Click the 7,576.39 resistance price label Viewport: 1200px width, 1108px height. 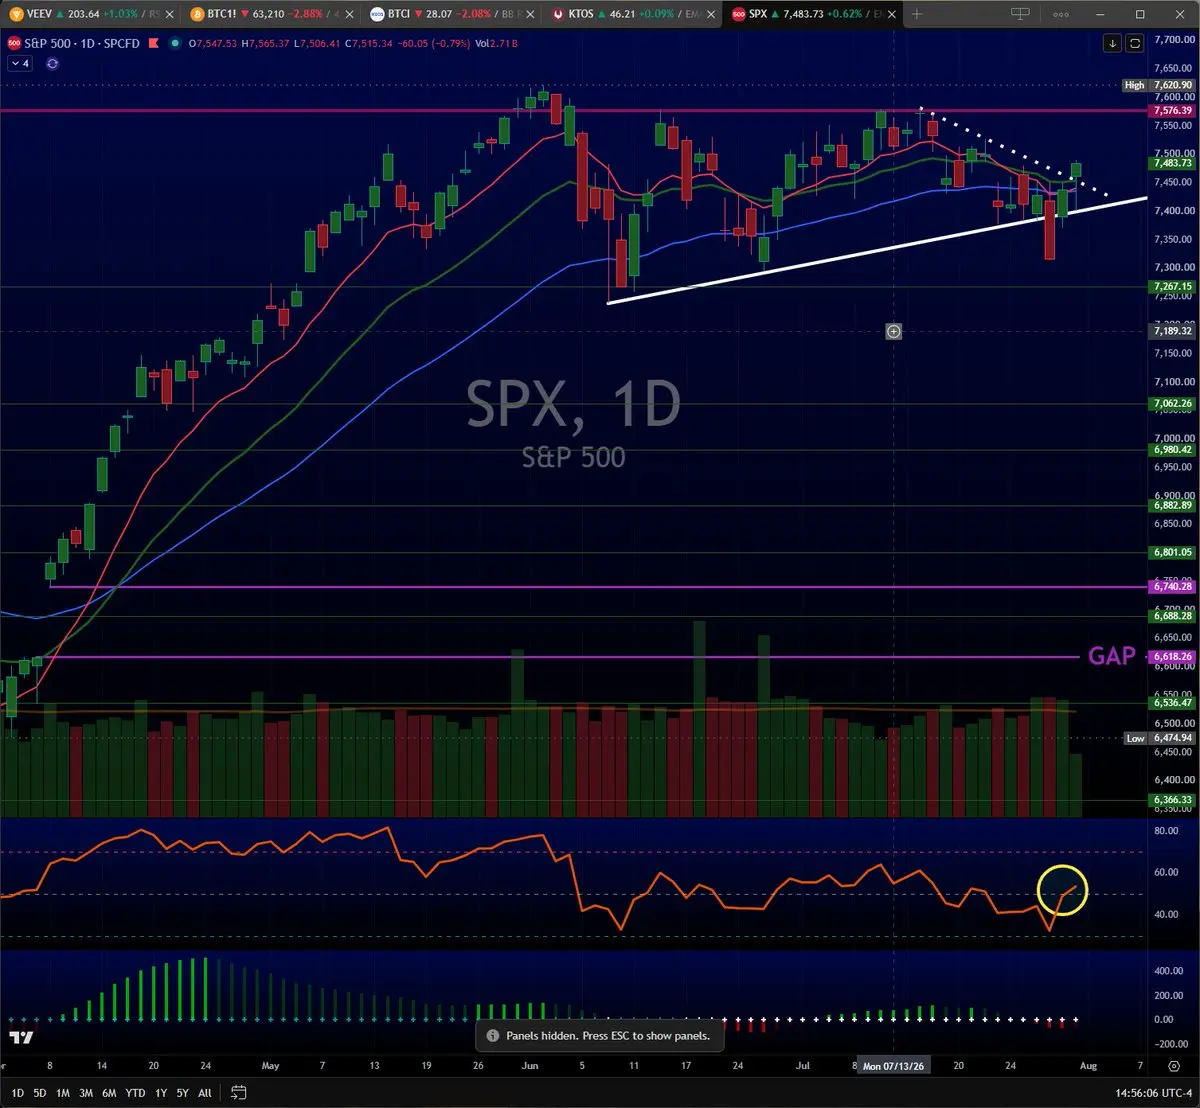point(1172,111)
